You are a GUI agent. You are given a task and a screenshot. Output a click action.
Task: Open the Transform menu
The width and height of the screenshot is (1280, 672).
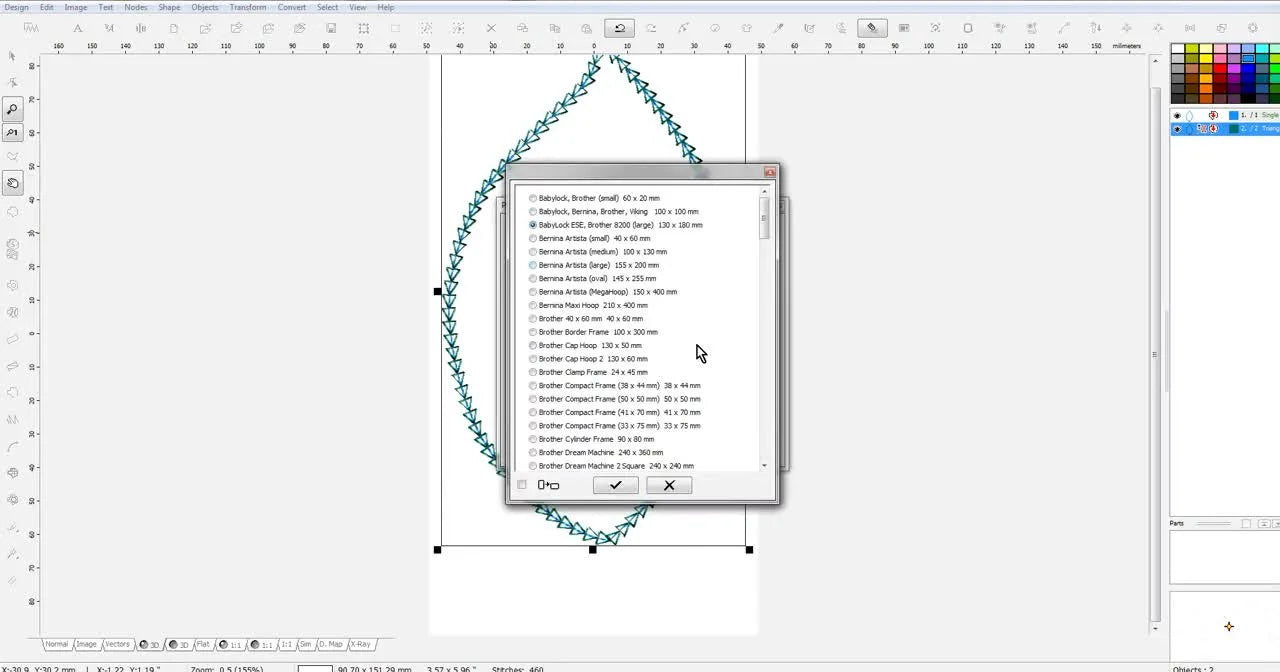click(x=247, y=7)
